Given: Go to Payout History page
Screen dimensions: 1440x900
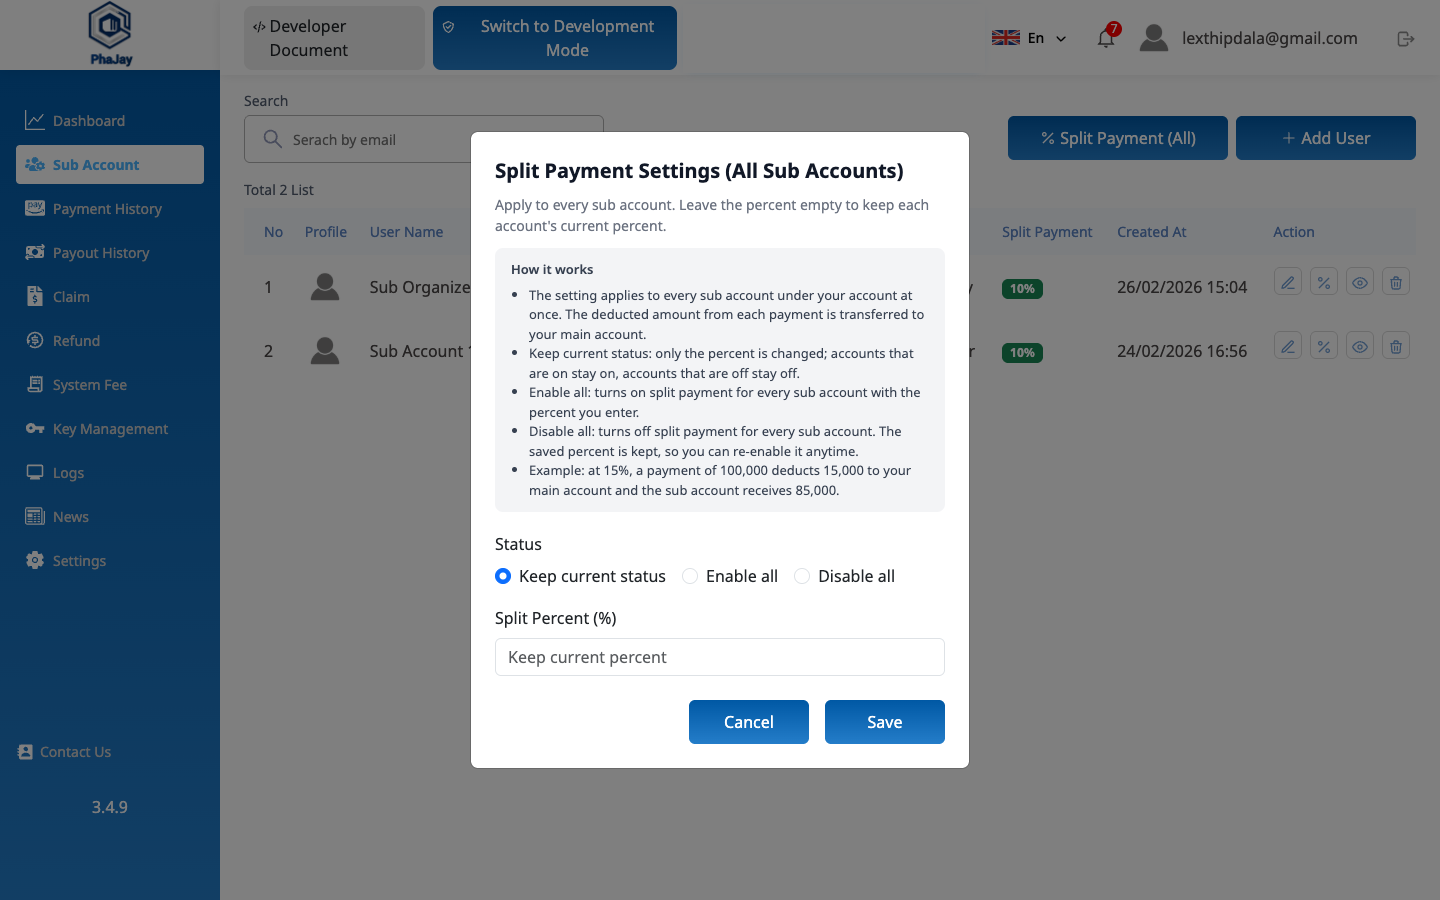Looking at the screenshot, I should [110, 253].
